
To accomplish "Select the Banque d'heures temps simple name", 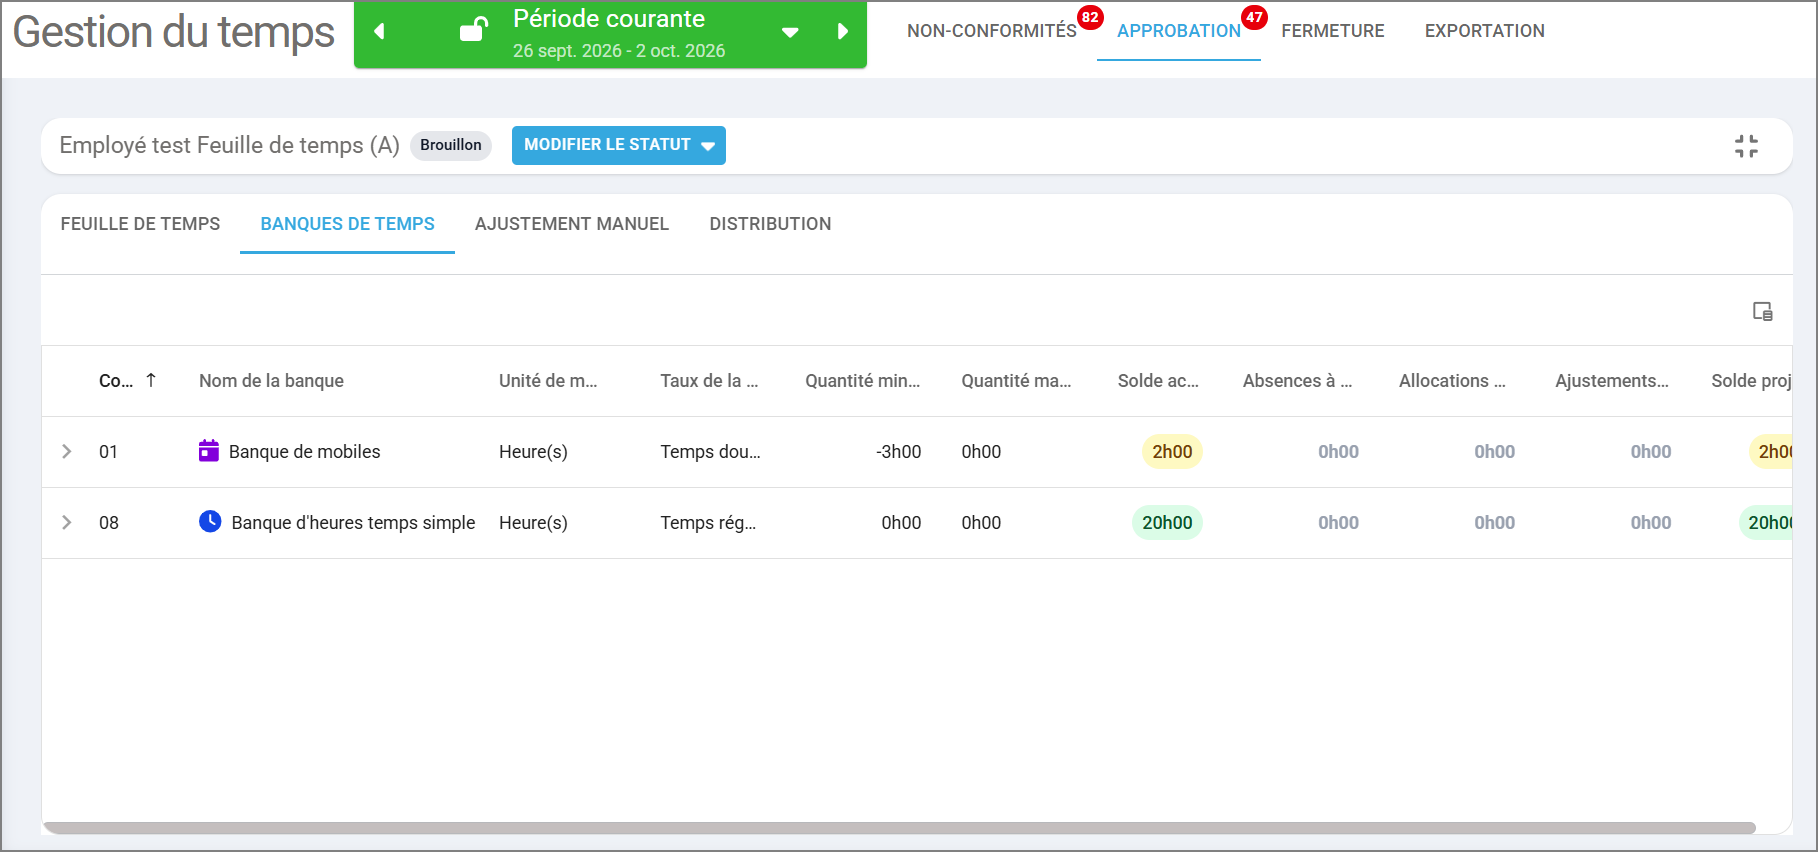I will click(x=353, y=523).
